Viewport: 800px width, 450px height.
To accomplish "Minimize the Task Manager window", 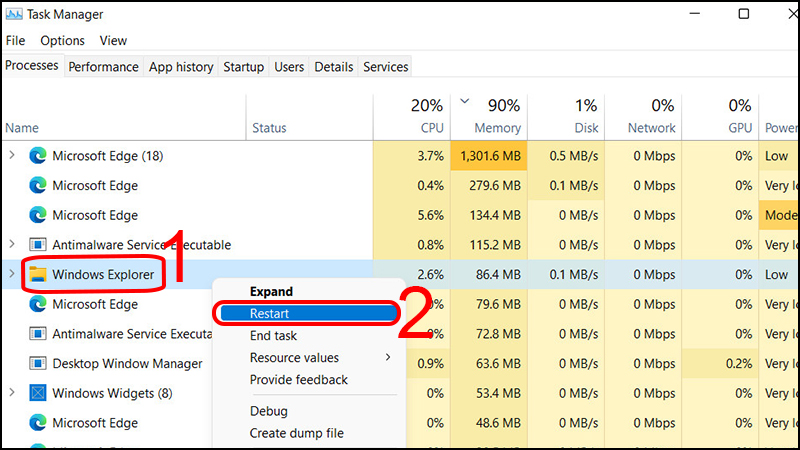I will pyautogui.click(x=695, y=14).
